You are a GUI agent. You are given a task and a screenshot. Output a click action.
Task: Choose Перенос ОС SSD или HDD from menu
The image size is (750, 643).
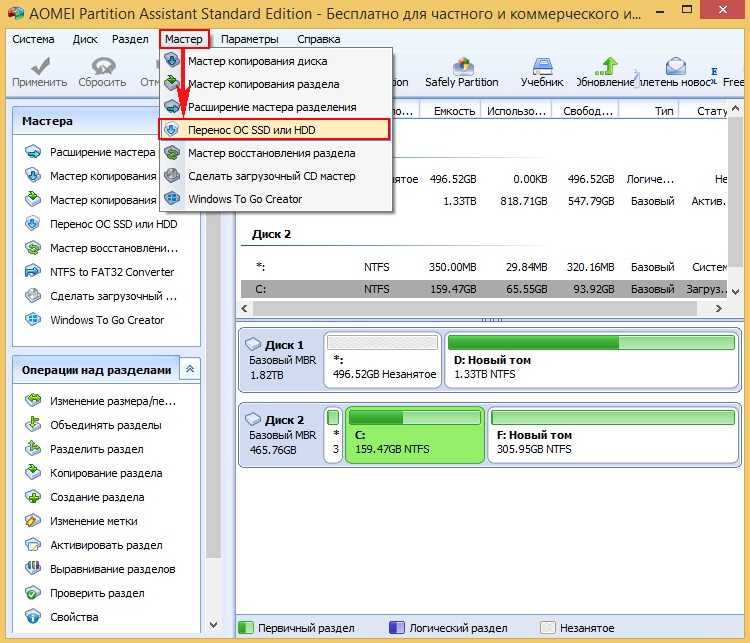[273, 130]
